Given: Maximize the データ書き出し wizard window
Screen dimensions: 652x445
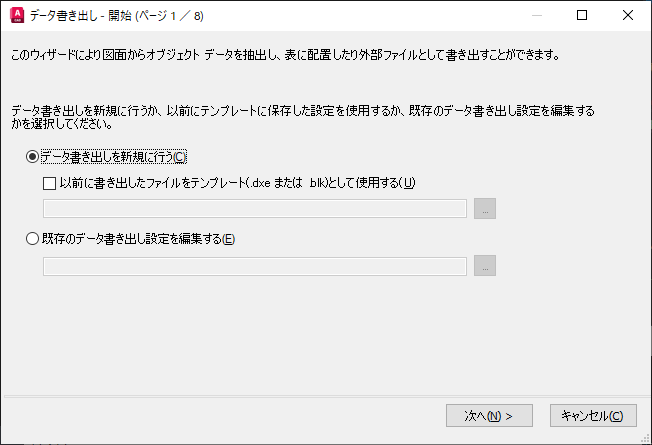Looking at the screenshot, I should (582, 15).
